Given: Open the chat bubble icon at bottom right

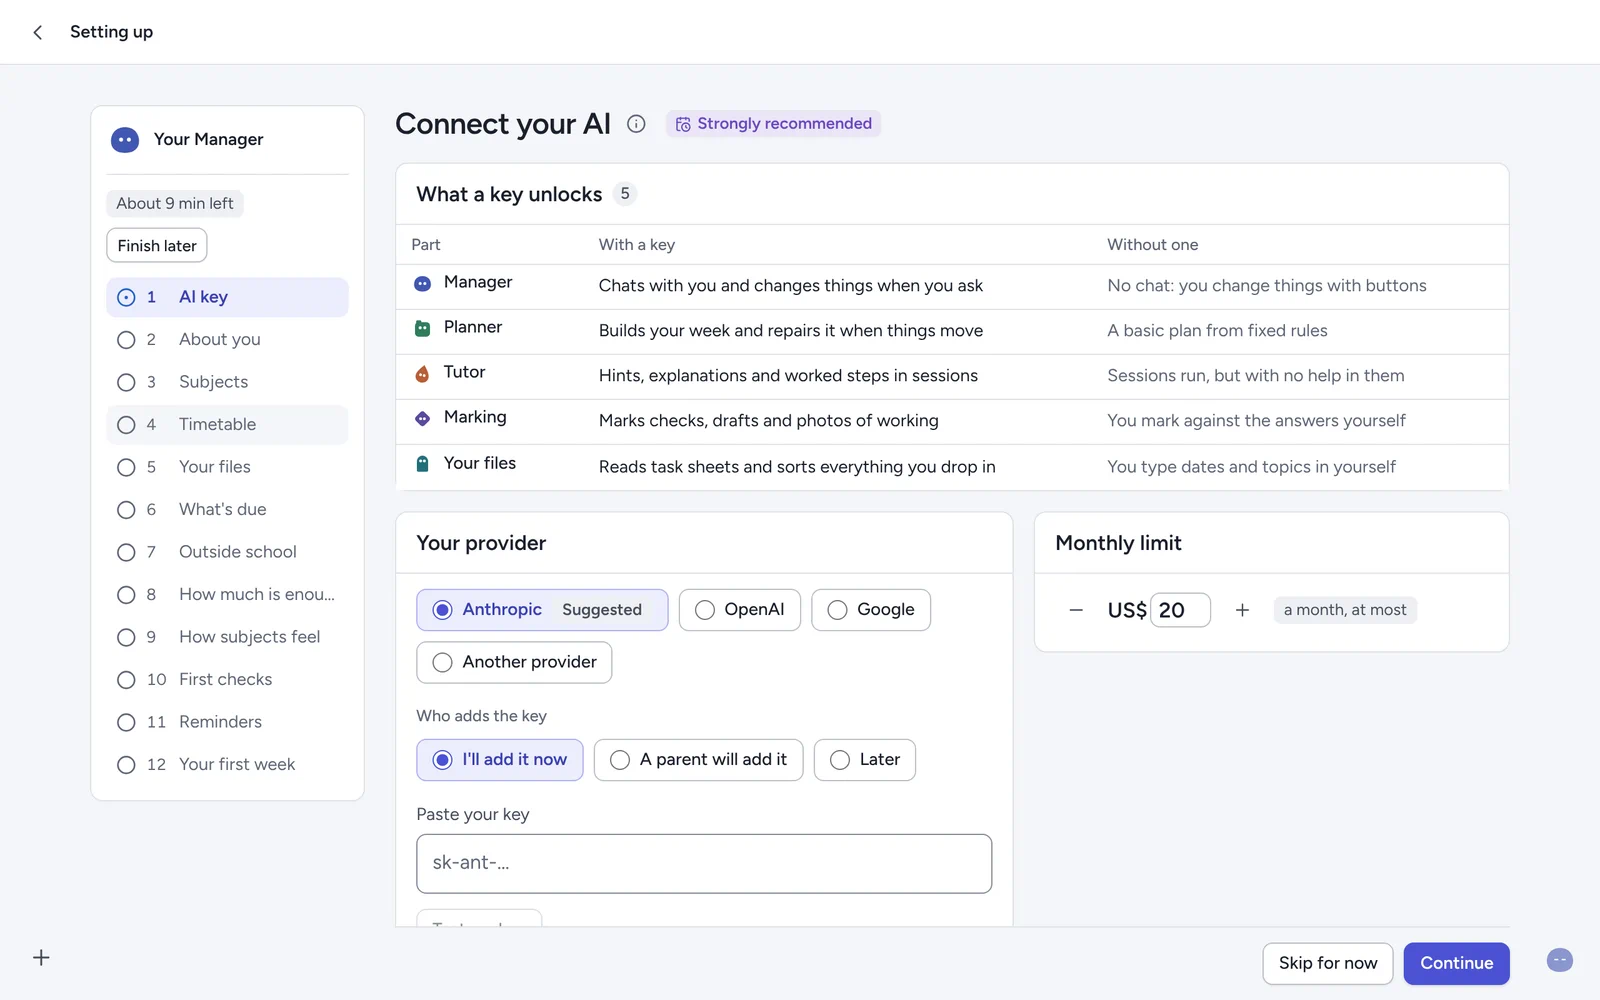Looking at the screenshot, I should tap(1560, 960).
